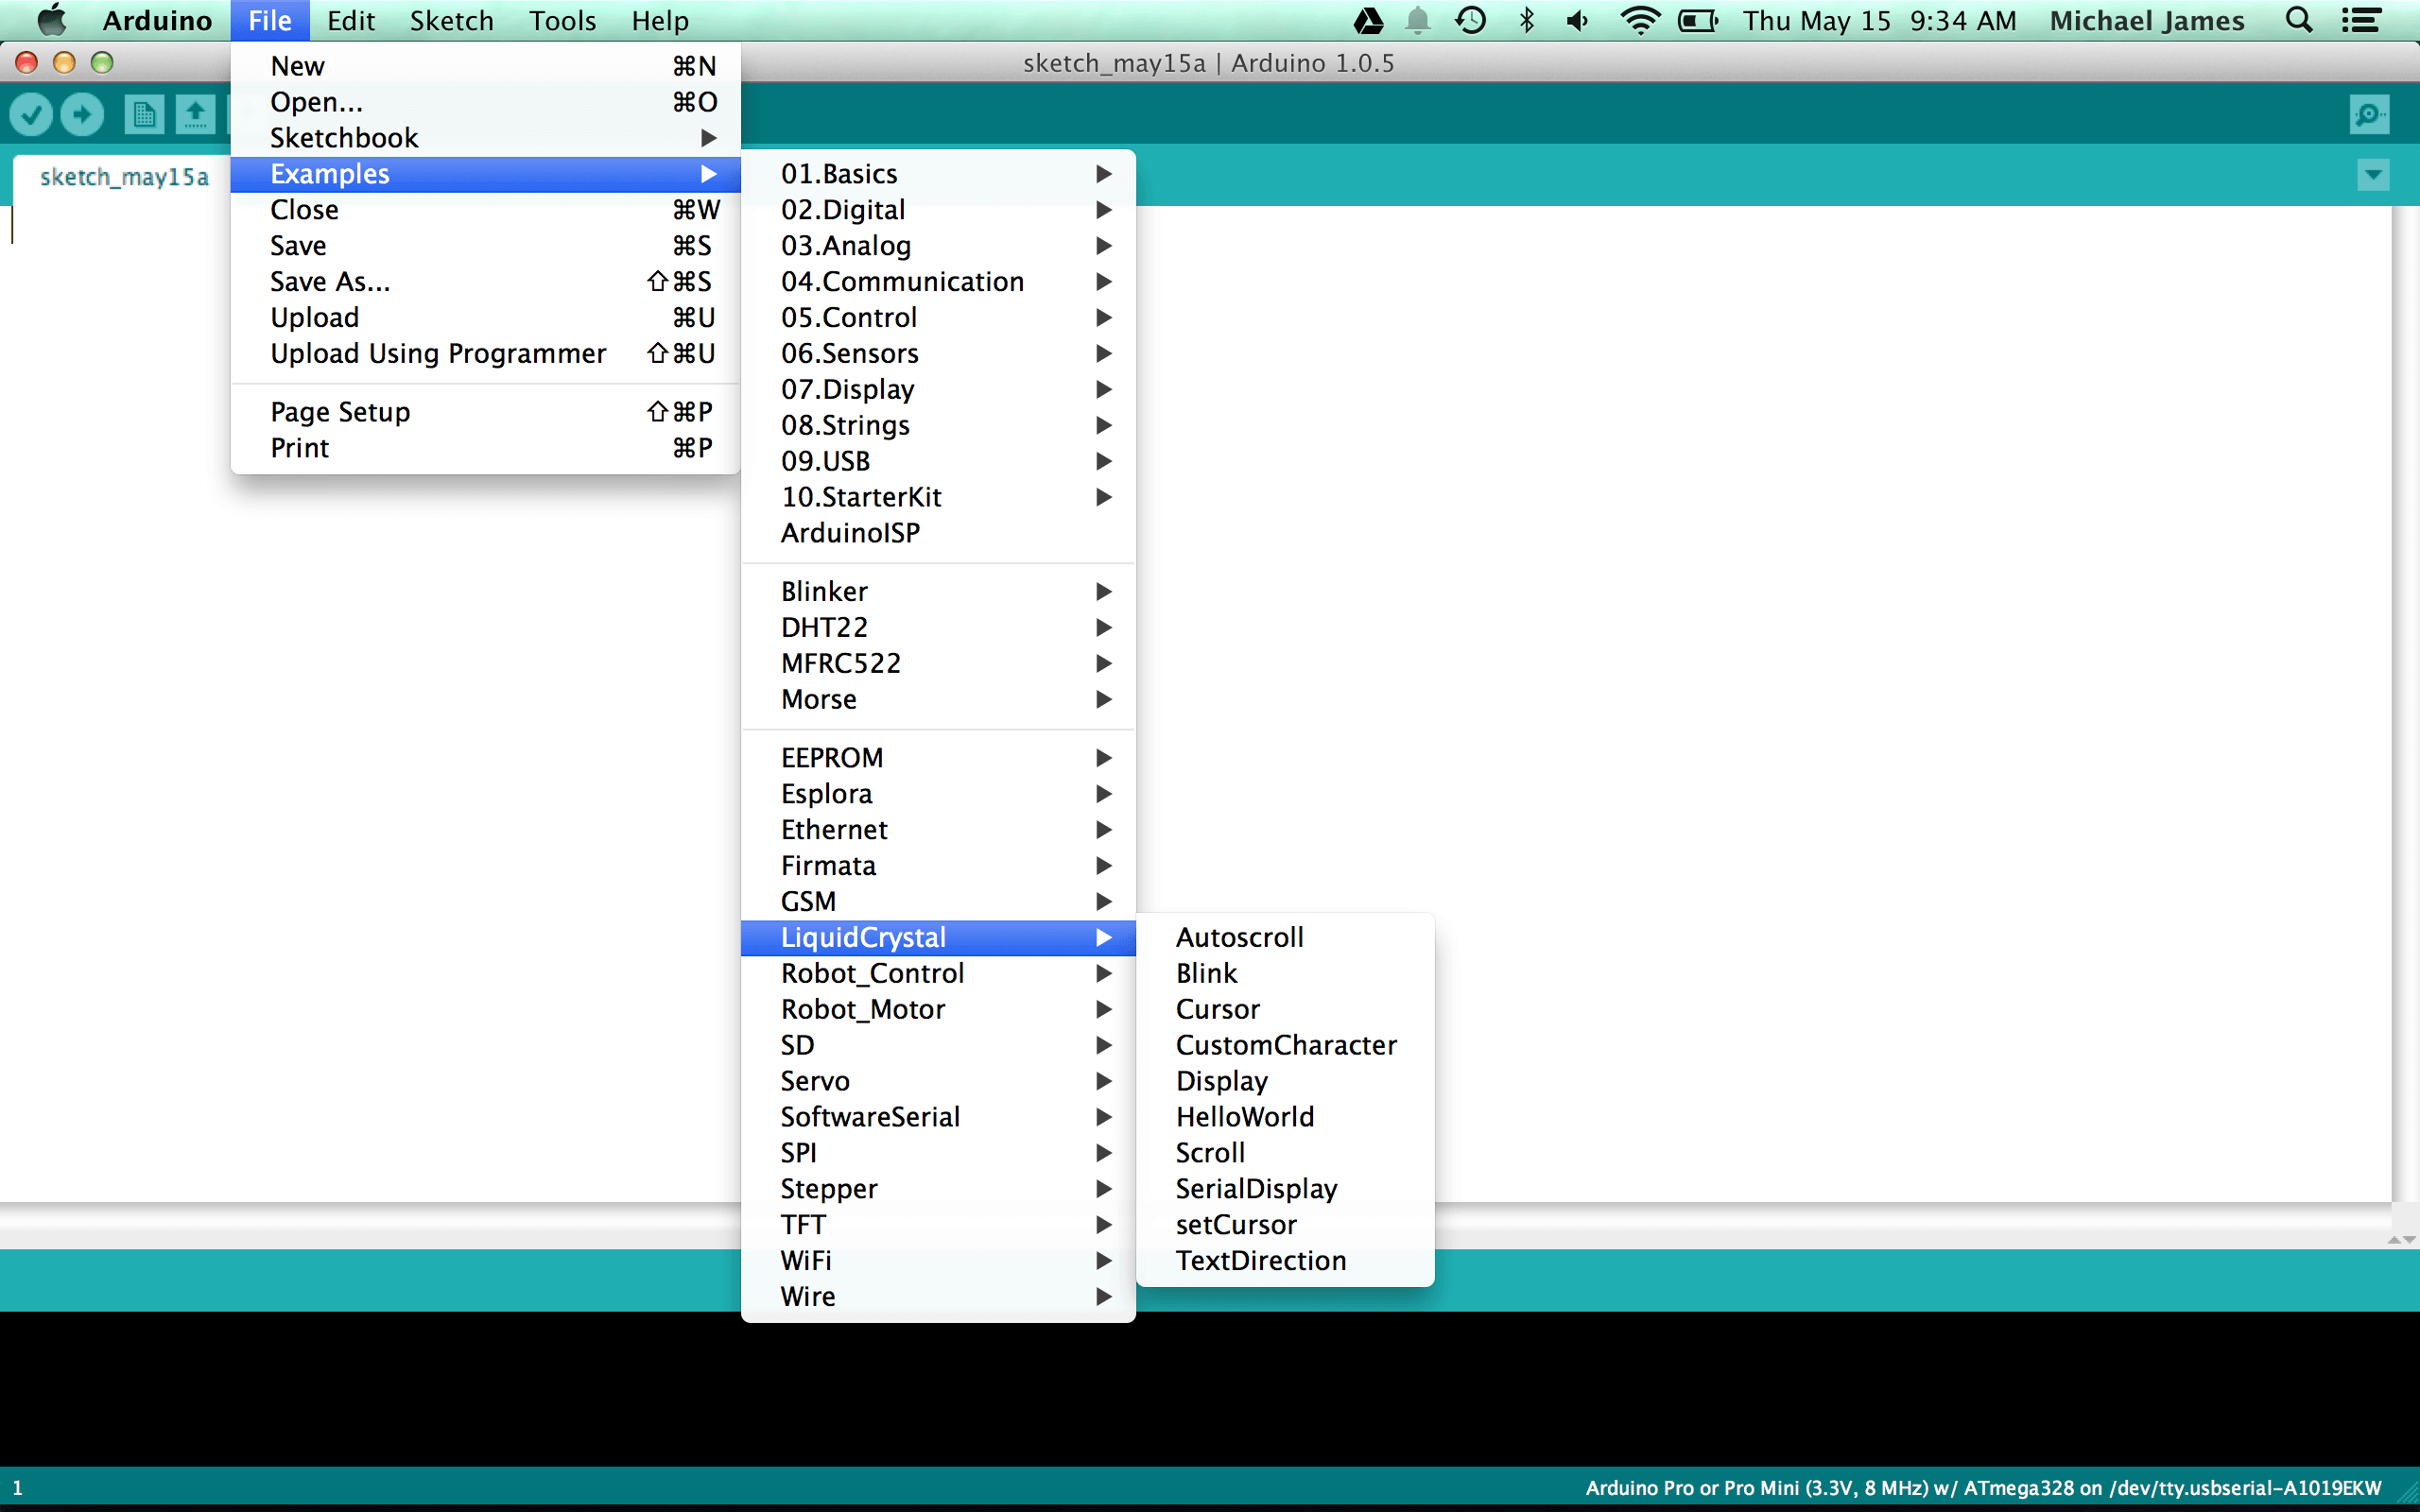Choose Save As from File menu
The width and height of the screenshot is (2420, 1512).
click(330, 282)
